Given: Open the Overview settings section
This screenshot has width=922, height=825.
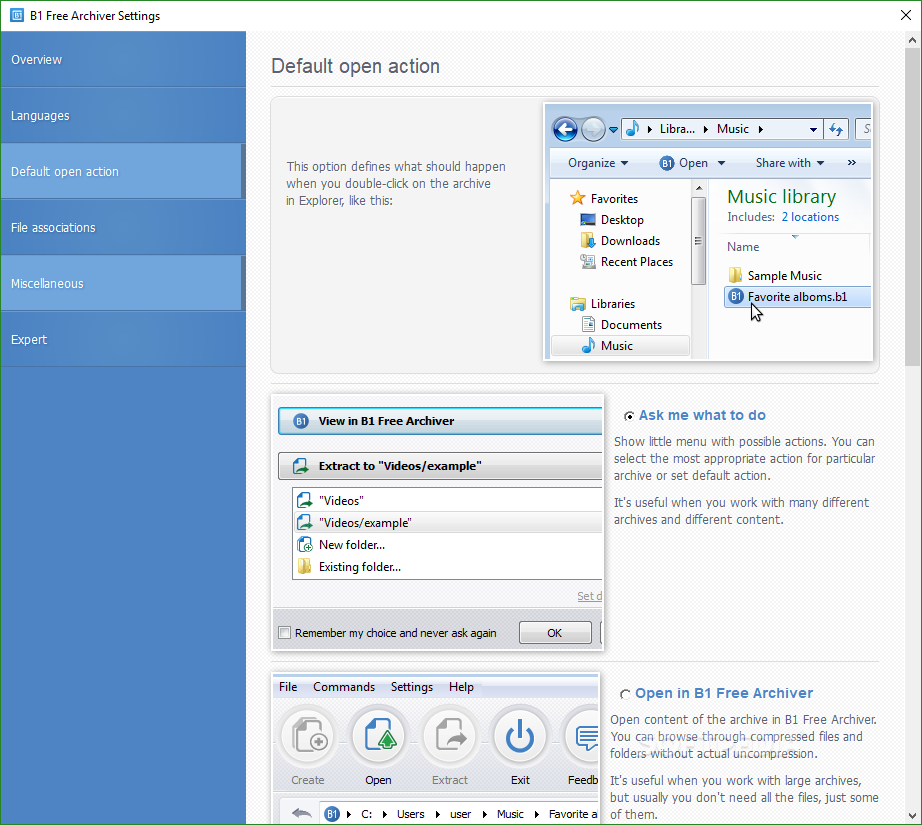Looking at the screenshot, I should tap(123, 59).
